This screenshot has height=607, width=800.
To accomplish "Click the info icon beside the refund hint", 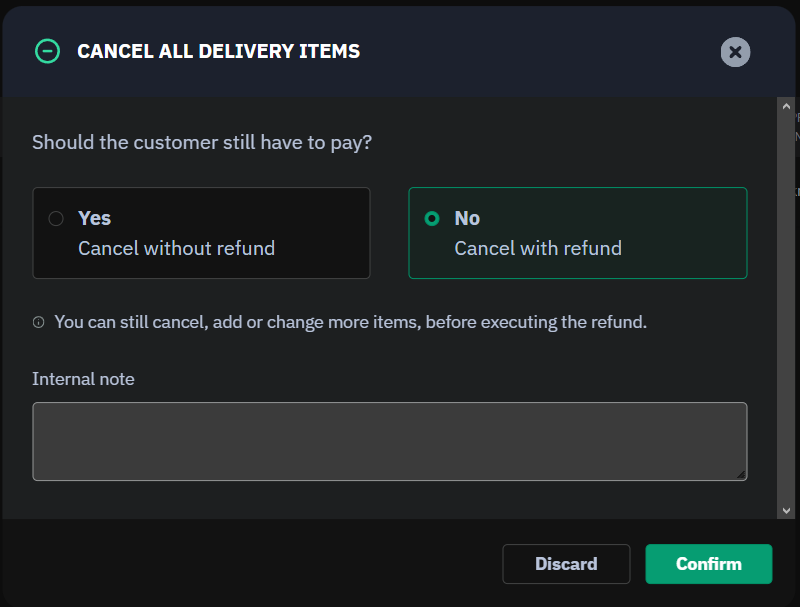I will [39, 323].
